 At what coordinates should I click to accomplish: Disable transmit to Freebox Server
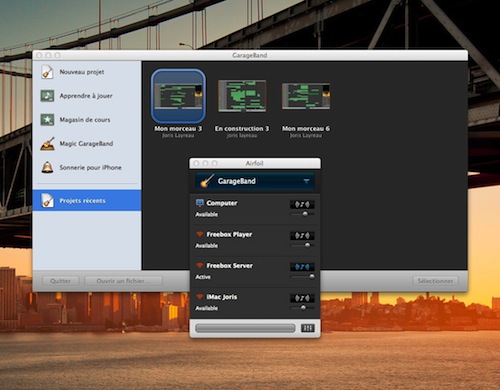(302, 267)
